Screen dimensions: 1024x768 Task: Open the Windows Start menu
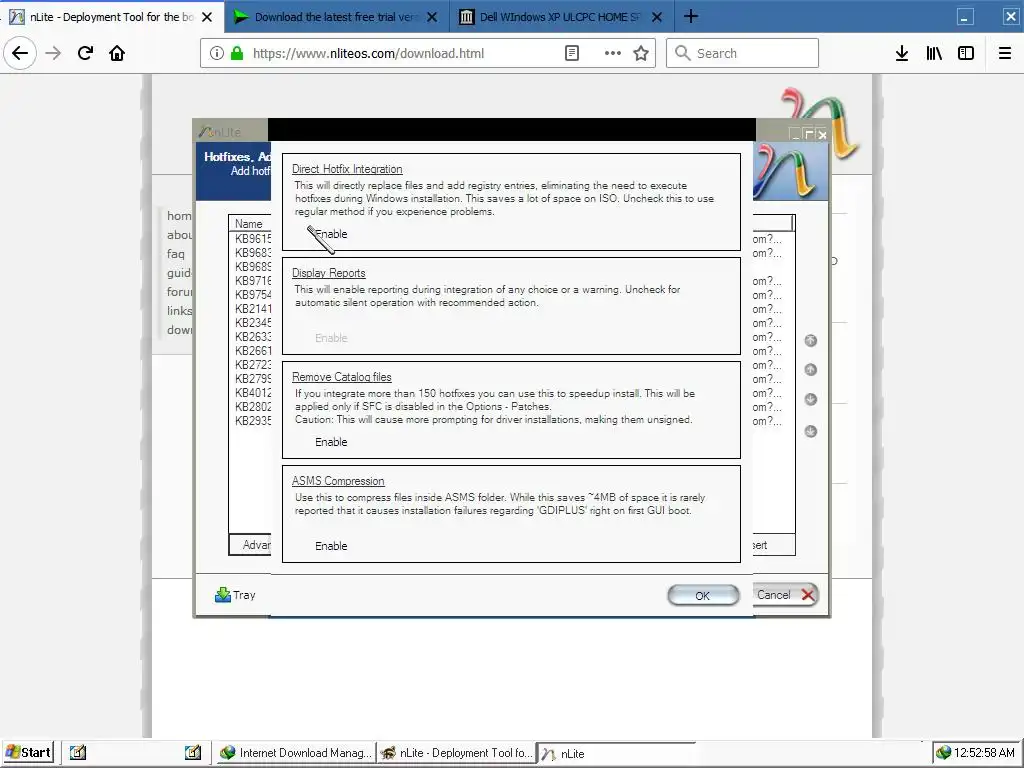[28, 752]
